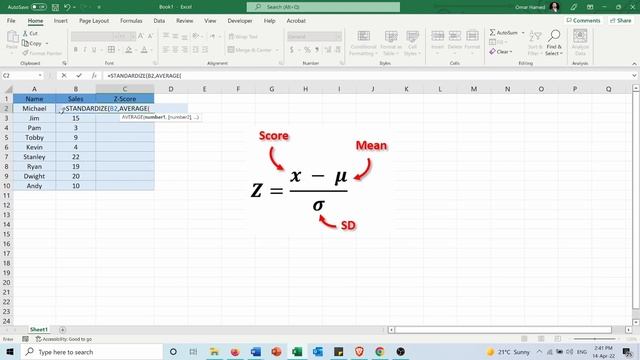Image resolution: width=640 pixels, height=360 pixels.
Task: Collapse the ribbon with the chevron
Action: click(634, 64)
